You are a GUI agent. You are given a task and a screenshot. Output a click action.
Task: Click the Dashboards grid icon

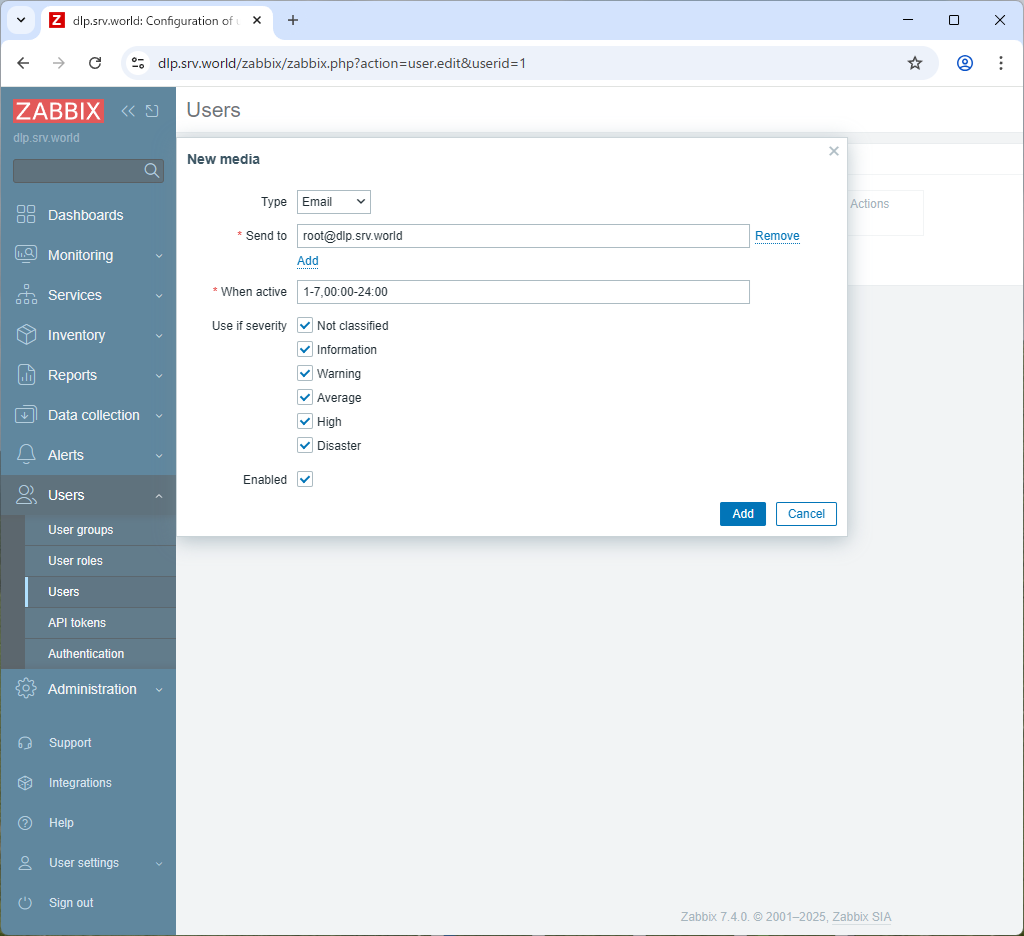(26, 214)
